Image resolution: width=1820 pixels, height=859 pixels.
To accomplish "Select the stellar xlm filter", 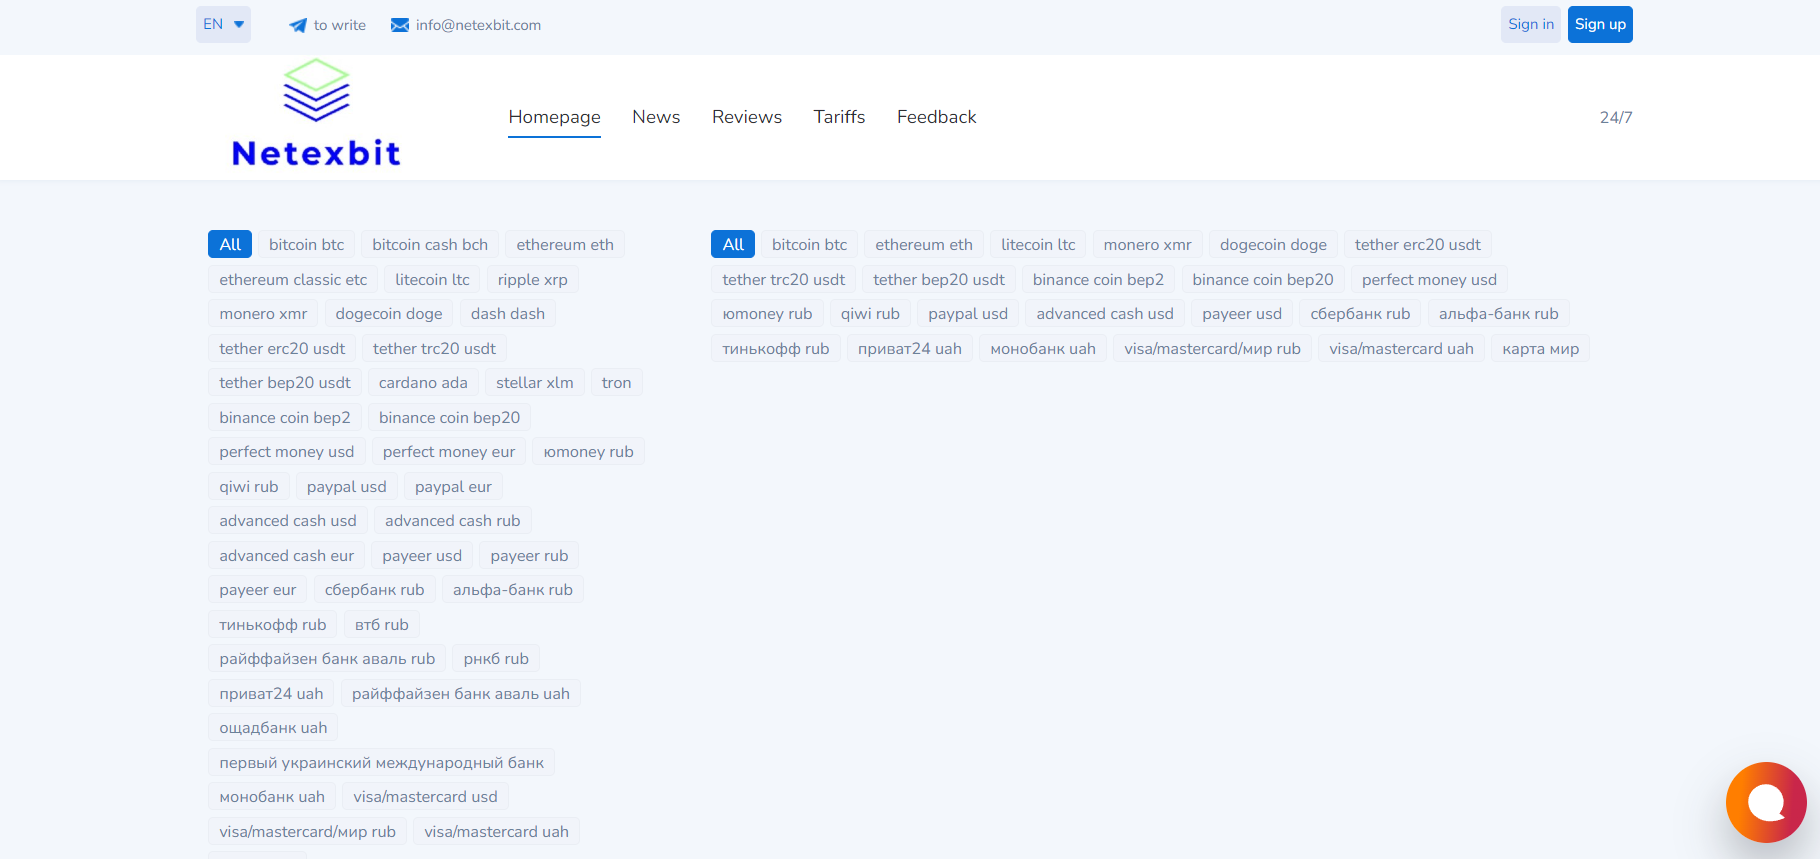I will [x=534, y=383].
